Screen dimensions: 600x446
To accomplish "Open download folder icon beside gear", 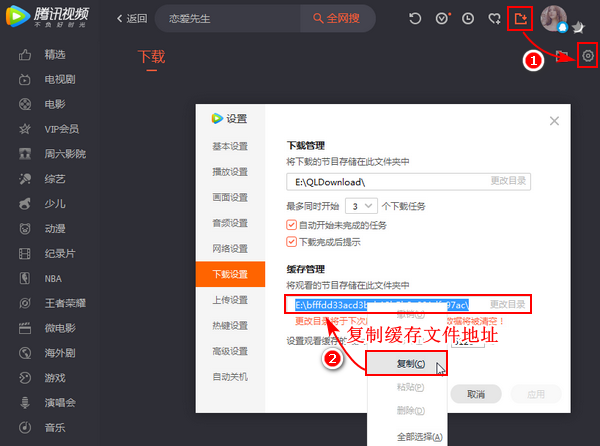I will coord(562,56).
